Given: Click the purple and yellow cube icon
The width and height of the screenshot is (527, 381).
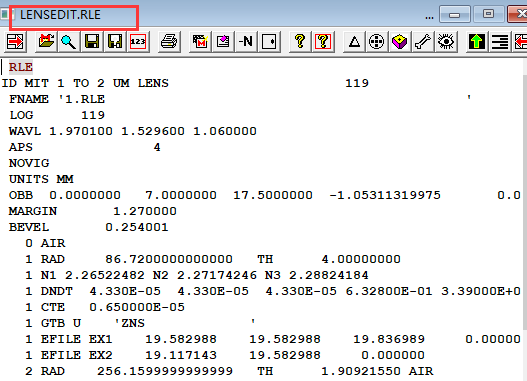Looking at the screenshot, I should click(x=400, y=42).
